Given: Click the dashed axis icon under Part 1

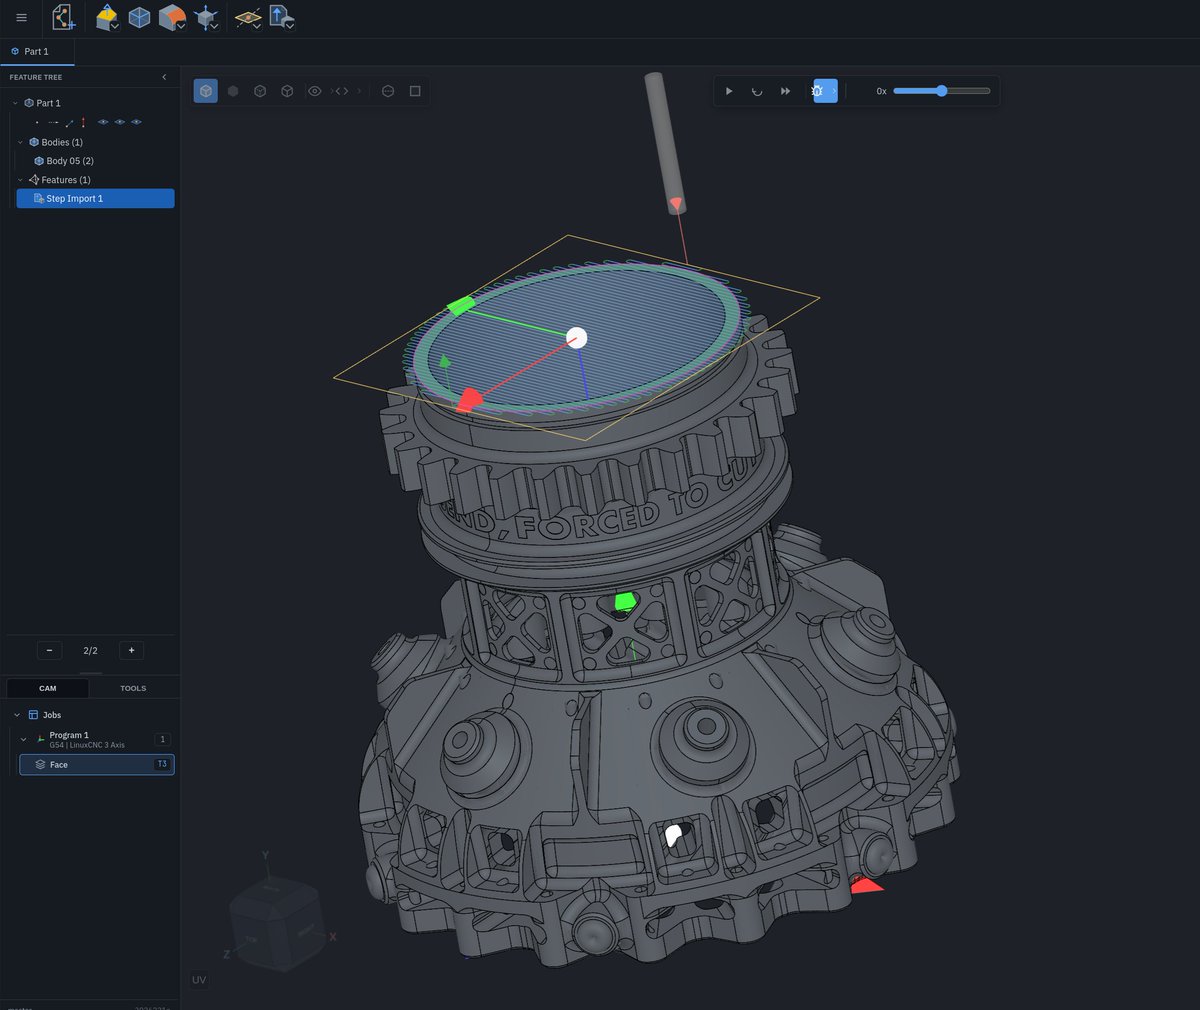Looking at the screenshot, I should pyautogui.click(x=53, y=122).
